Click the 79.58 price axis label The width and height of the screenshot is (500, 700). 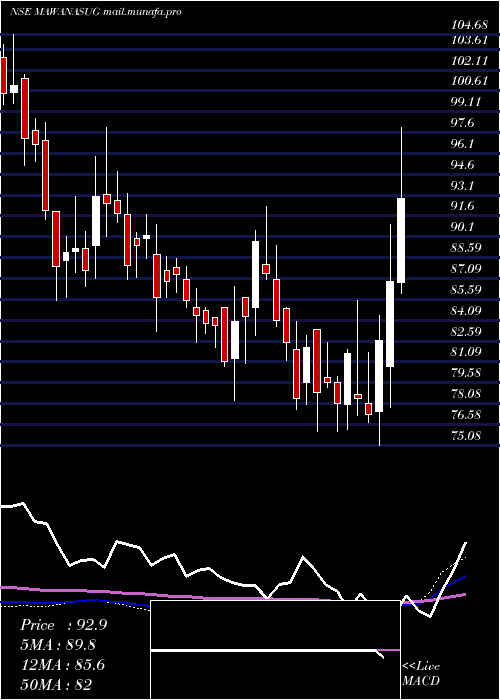(467, 372)
